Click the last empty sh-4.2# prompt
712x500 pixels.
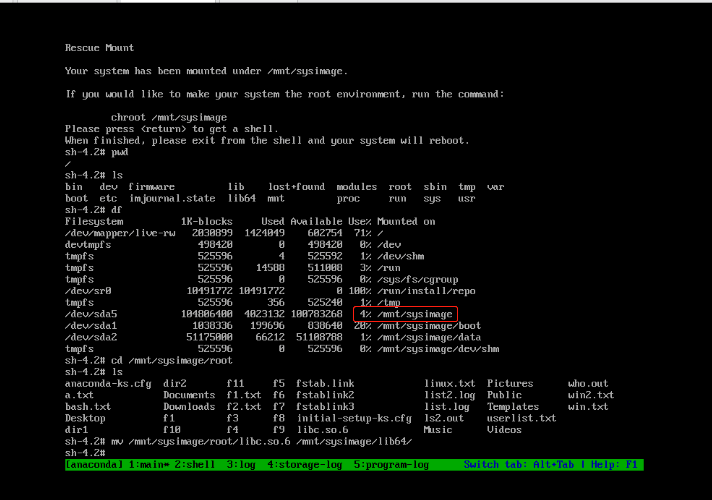86,453
